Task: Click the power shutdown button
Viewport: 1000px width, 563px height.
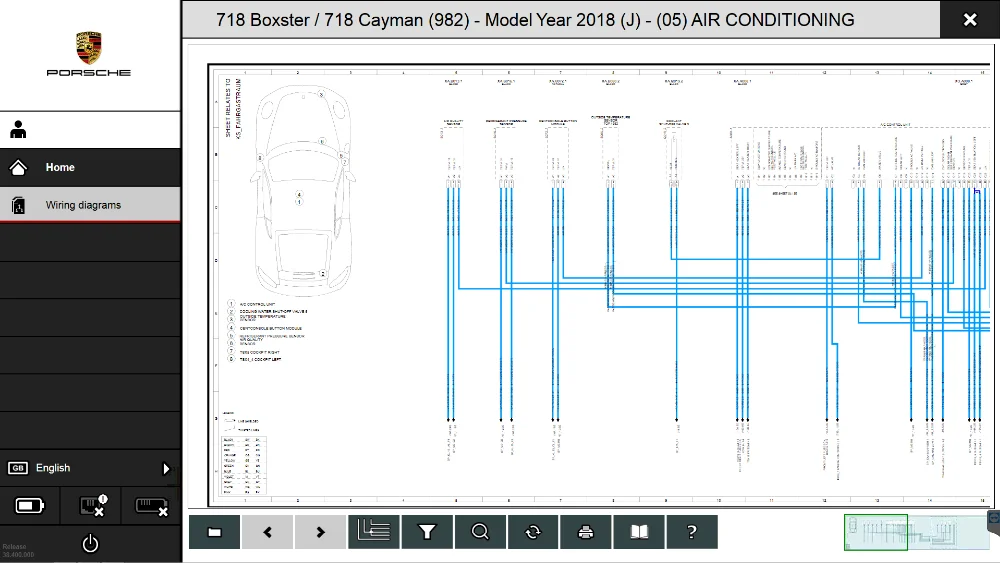Action: 91,544
